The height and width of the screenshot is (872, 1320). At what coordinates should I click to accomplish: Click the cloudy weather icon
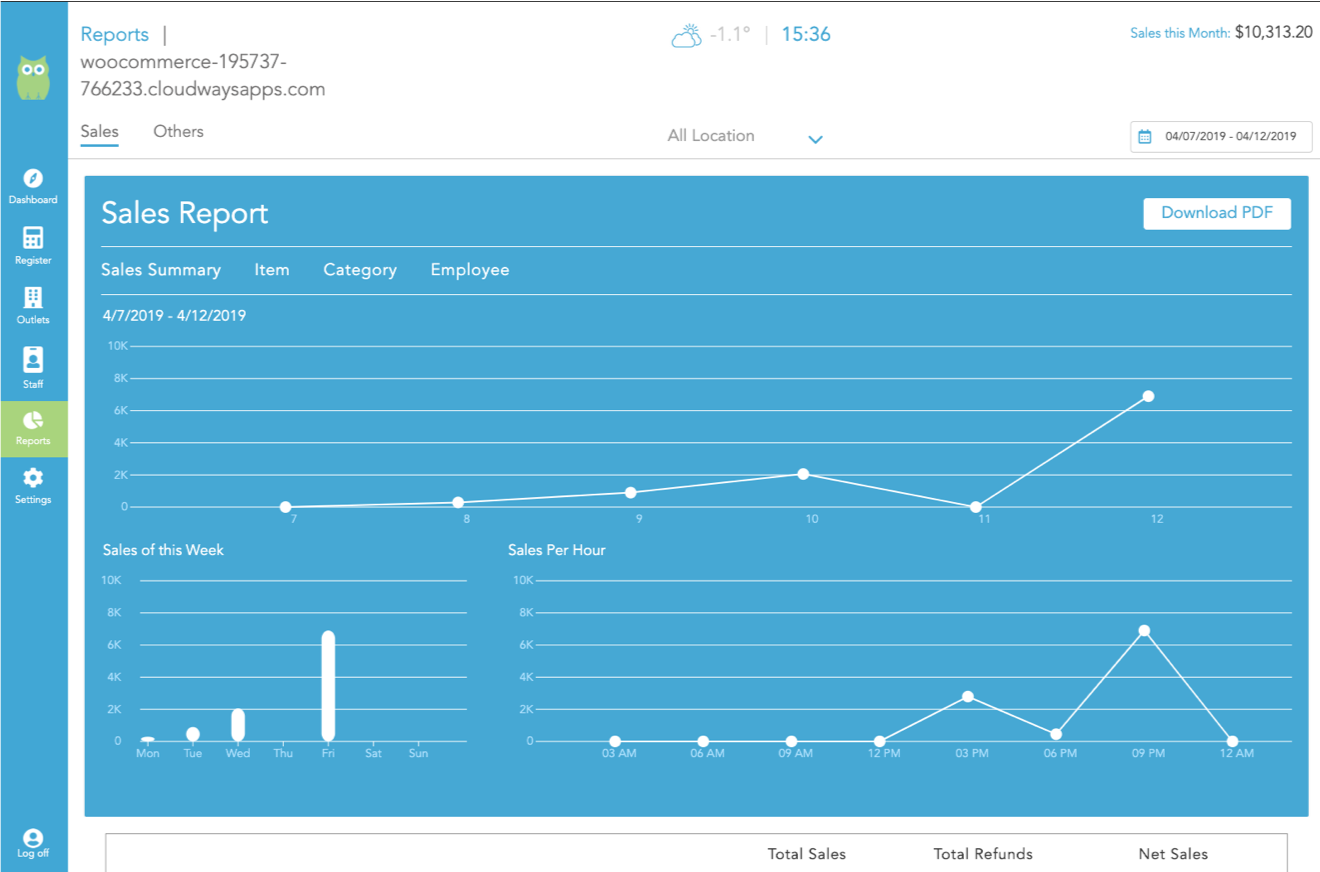686,37
